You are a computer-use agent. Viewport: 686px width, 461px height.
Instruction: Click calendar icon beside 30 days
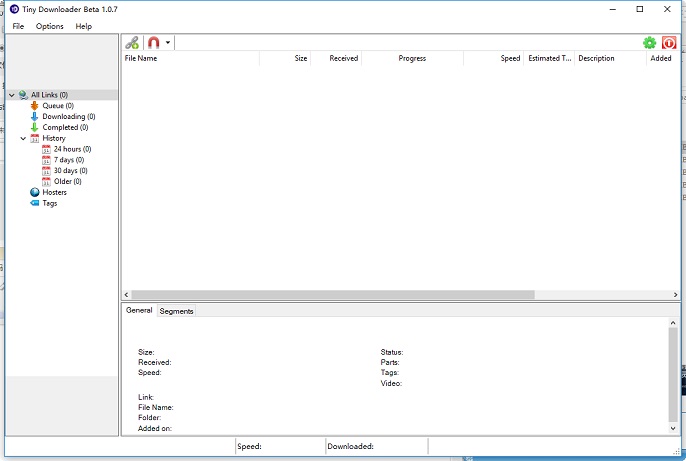click(x=46, y=171)
